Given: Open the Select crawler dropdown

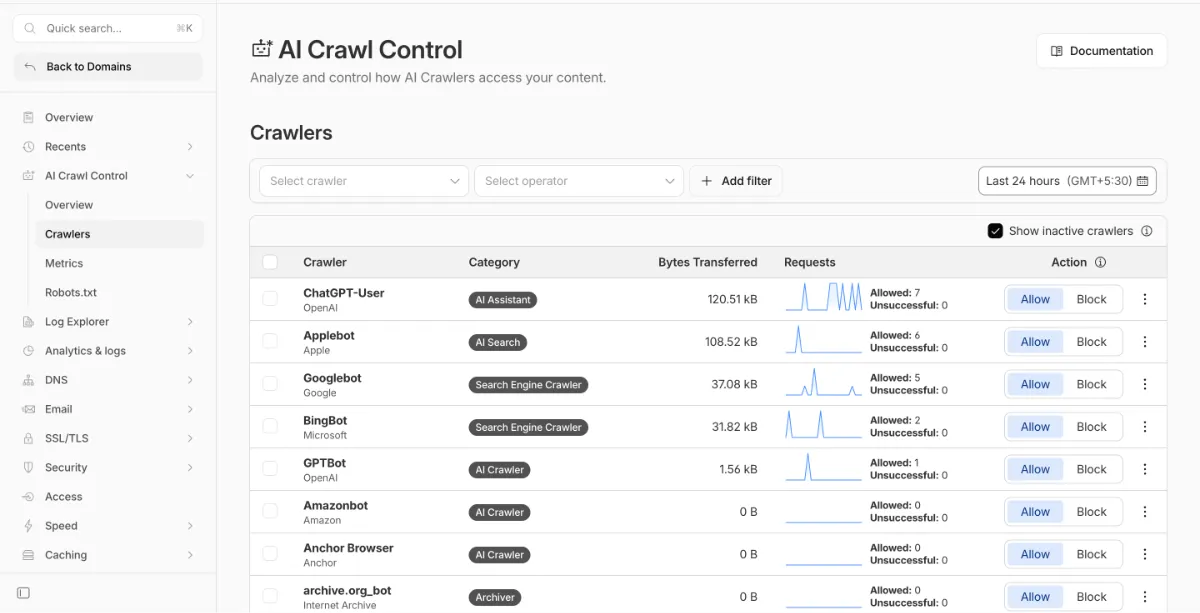Looking at the screenshot, I should (363, 181).
